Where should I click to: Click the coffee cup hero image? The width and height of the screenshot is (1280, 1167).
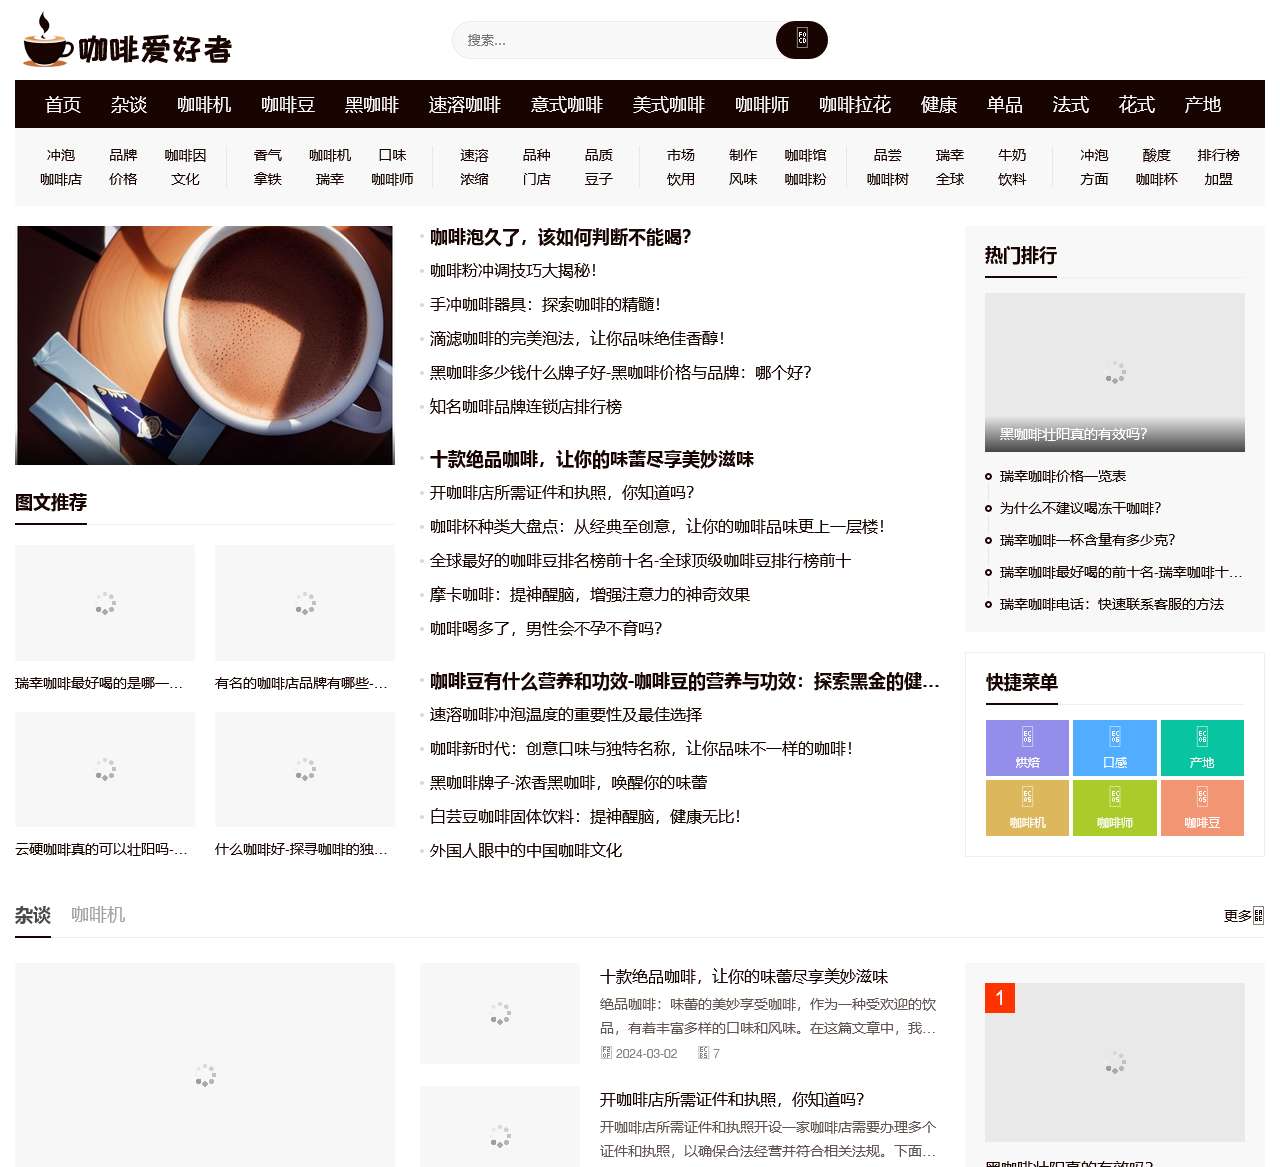(204, 345)
